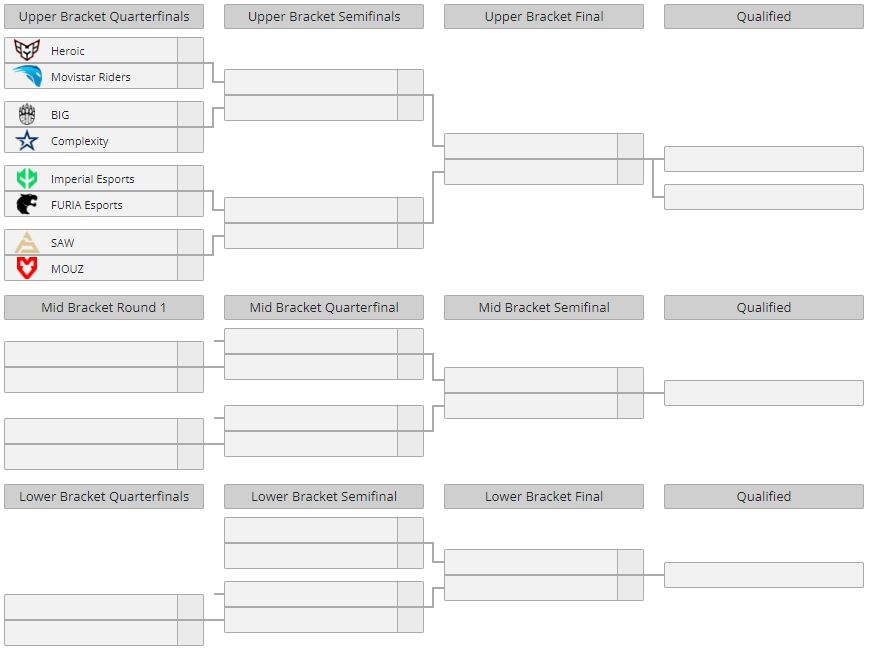Open the FURIA Esports team name link

[x=87, y=205]
